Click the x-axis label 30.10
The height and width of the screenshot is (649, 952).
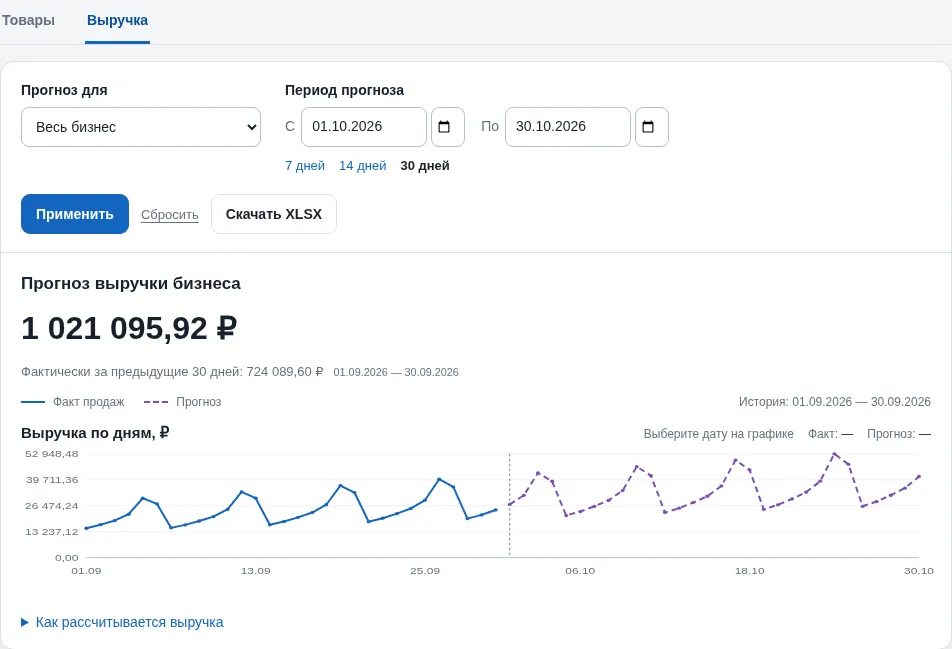(x=919, y=571)
